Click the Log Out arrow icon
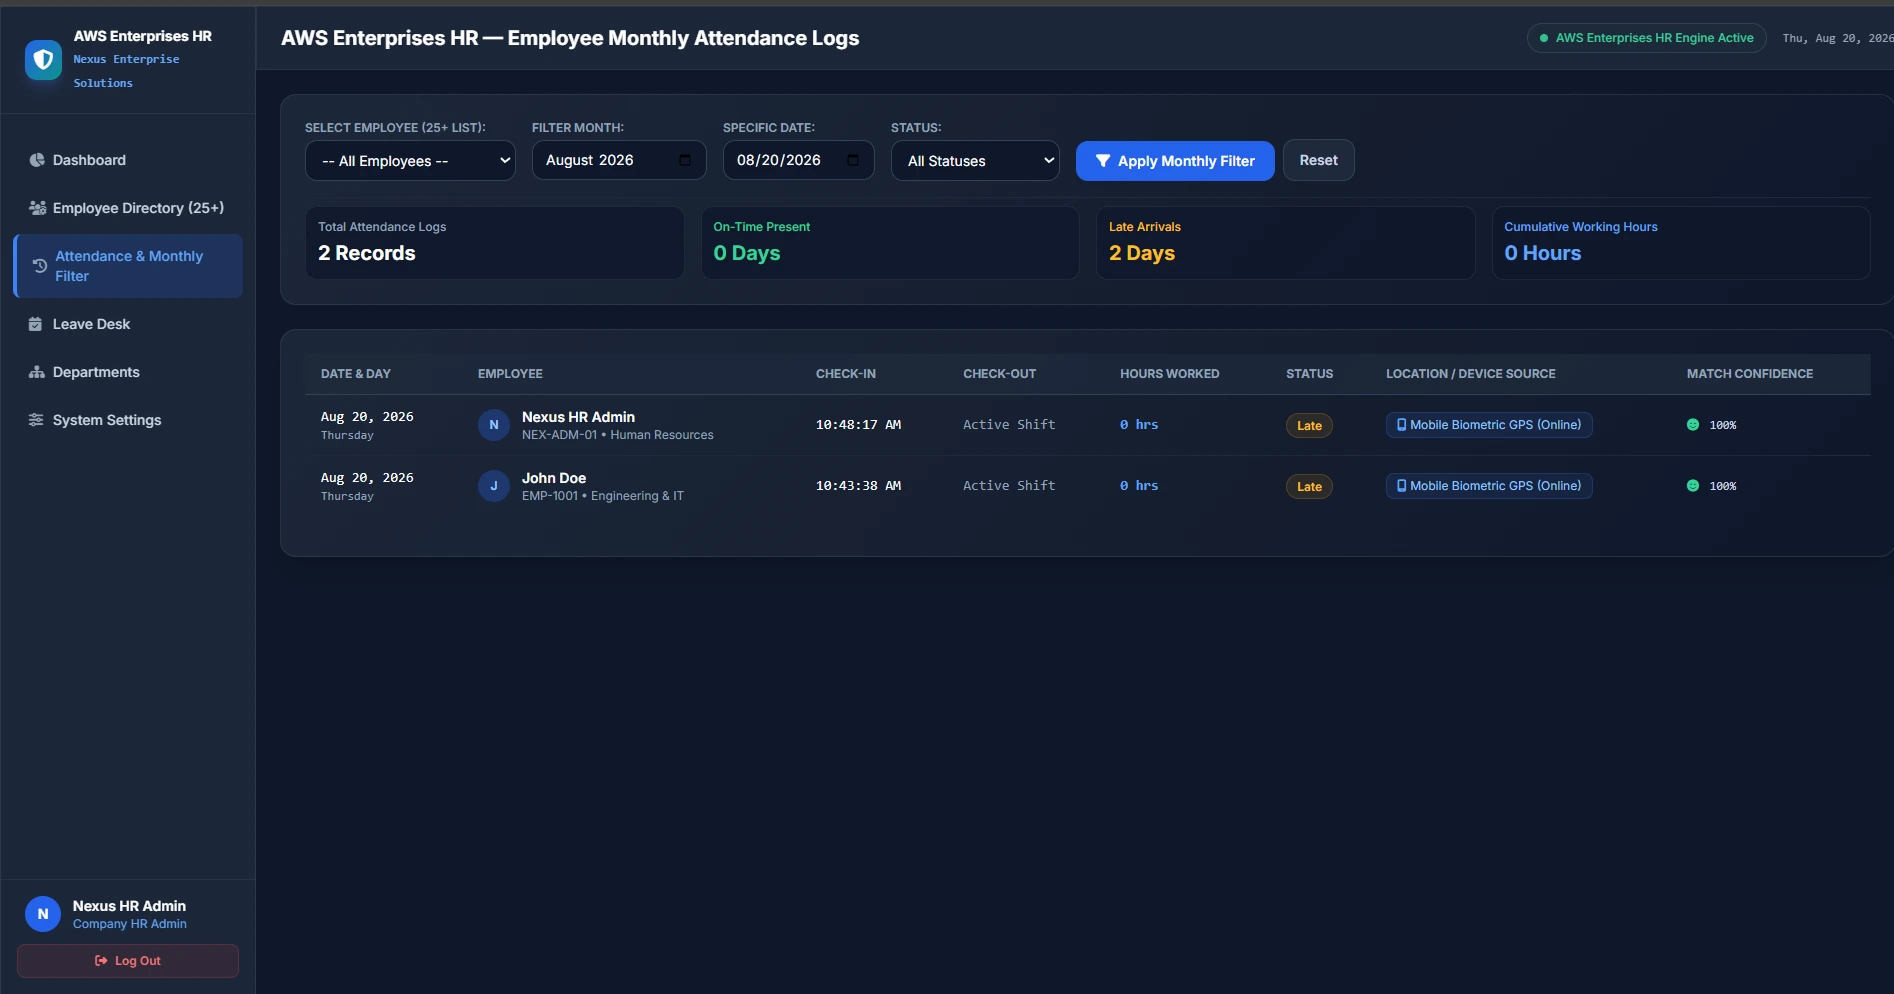 101,961
